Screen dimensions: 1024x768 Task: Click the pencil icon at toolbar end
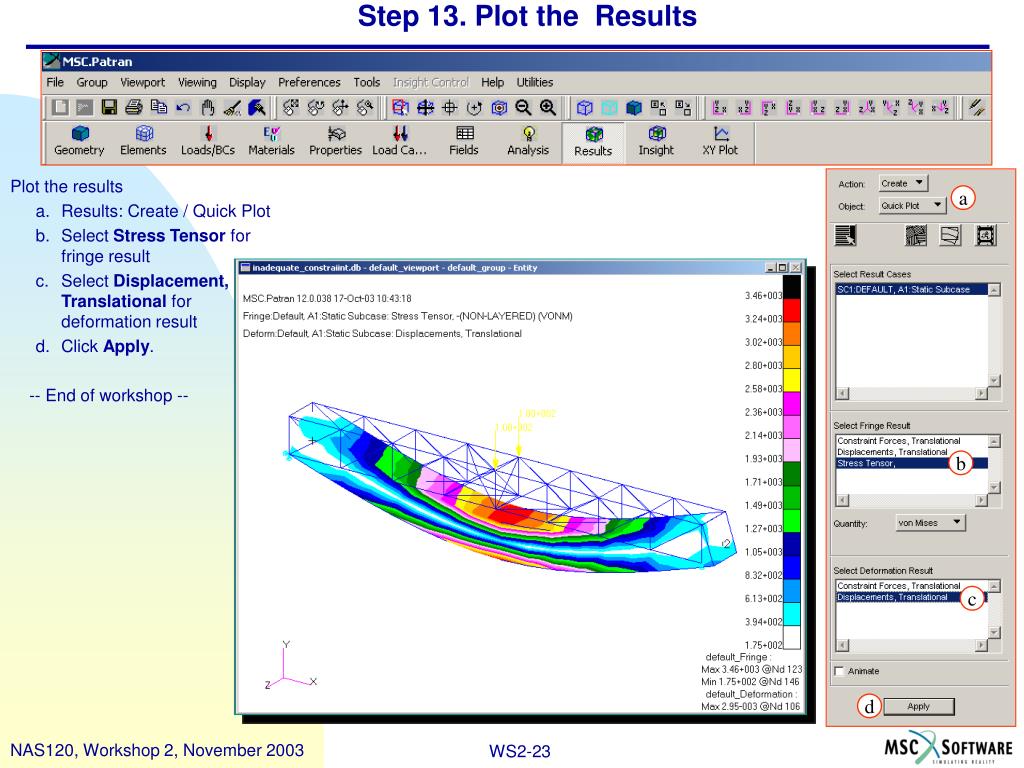pyautogui.click(x=977, y=108)
